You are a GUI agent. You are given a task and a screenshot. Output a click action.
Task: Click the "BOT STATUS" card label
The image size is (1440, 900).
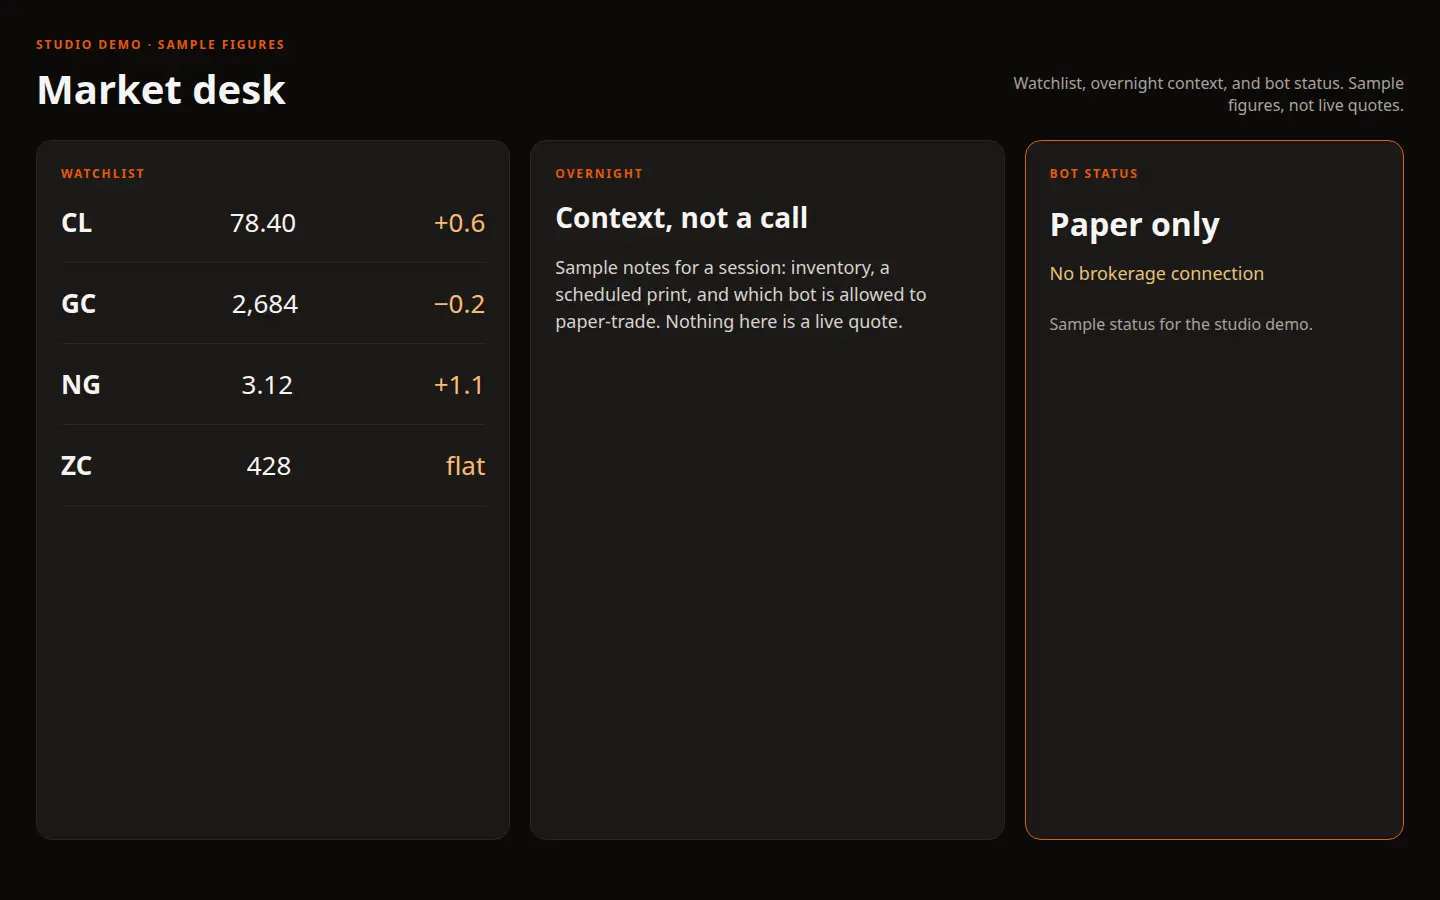(1094, 174)
